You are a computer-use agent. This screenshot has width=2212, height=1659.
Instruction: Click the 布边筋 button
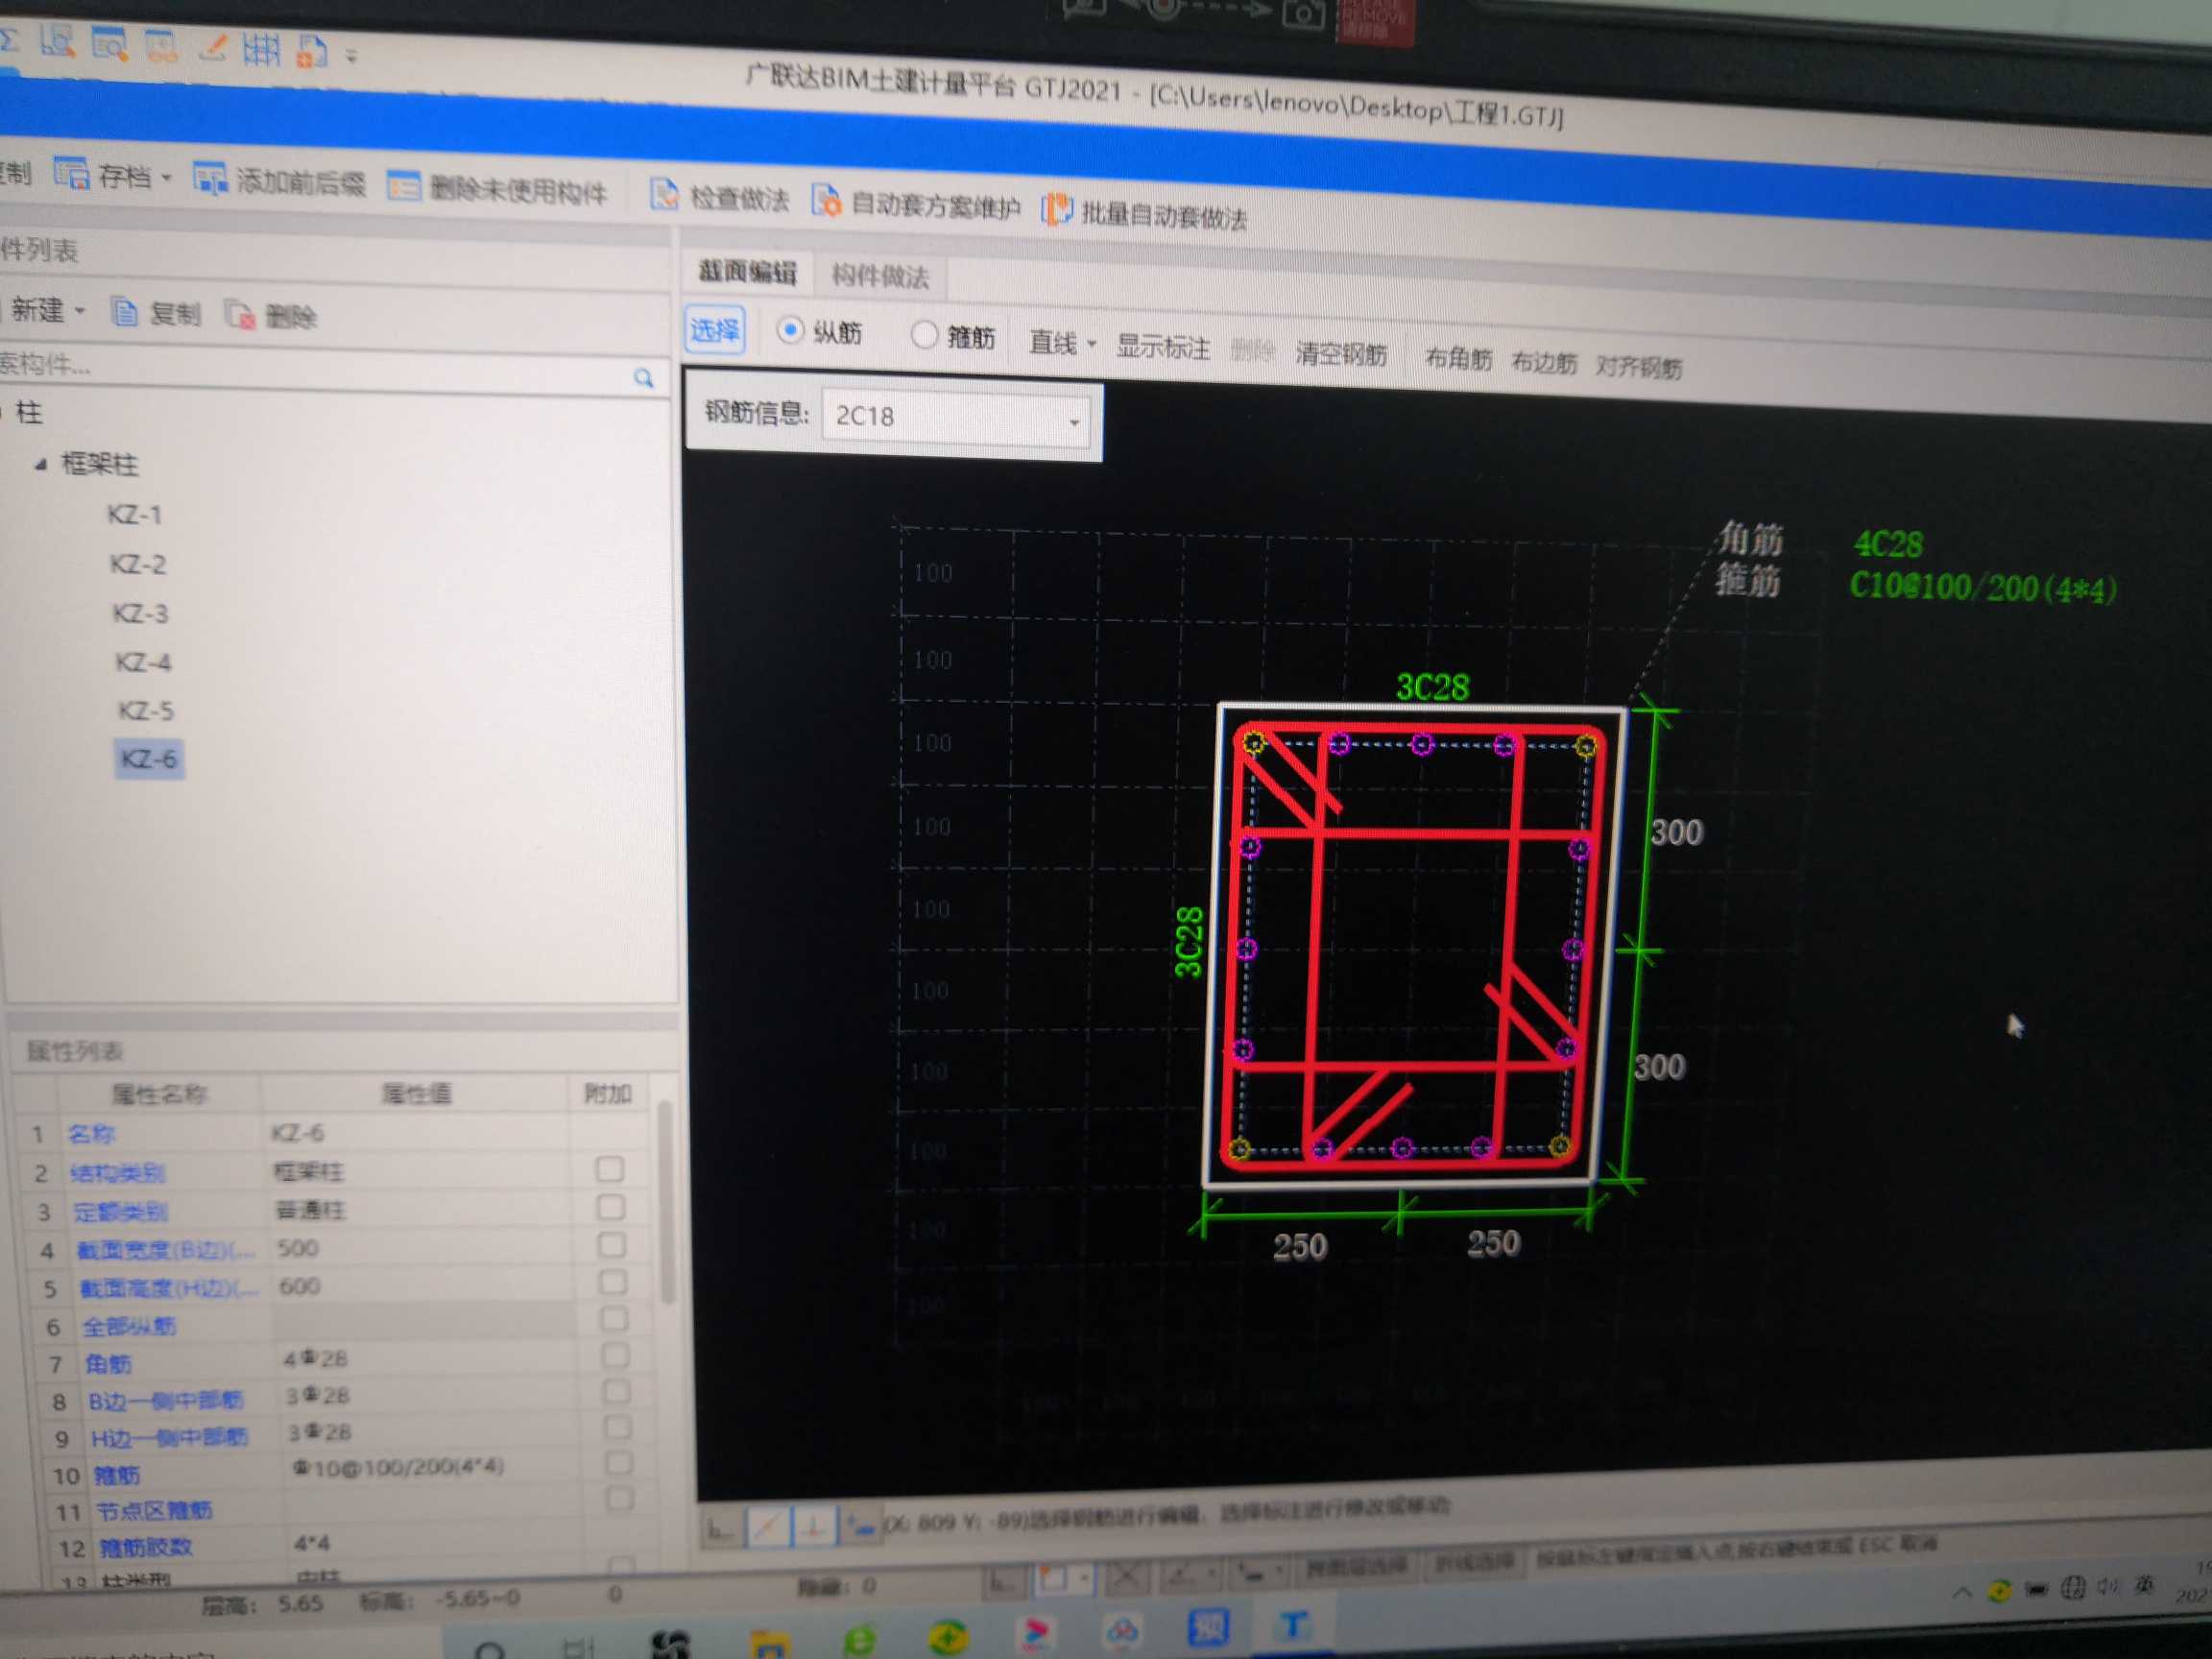point(1544,363)
